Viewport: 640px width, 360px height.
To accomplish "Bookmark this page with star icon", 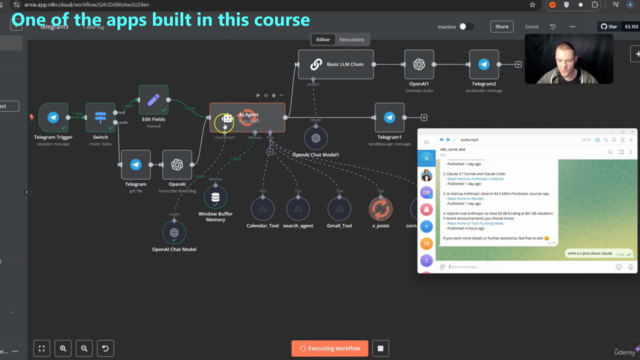I will click(x=532, y=5).
